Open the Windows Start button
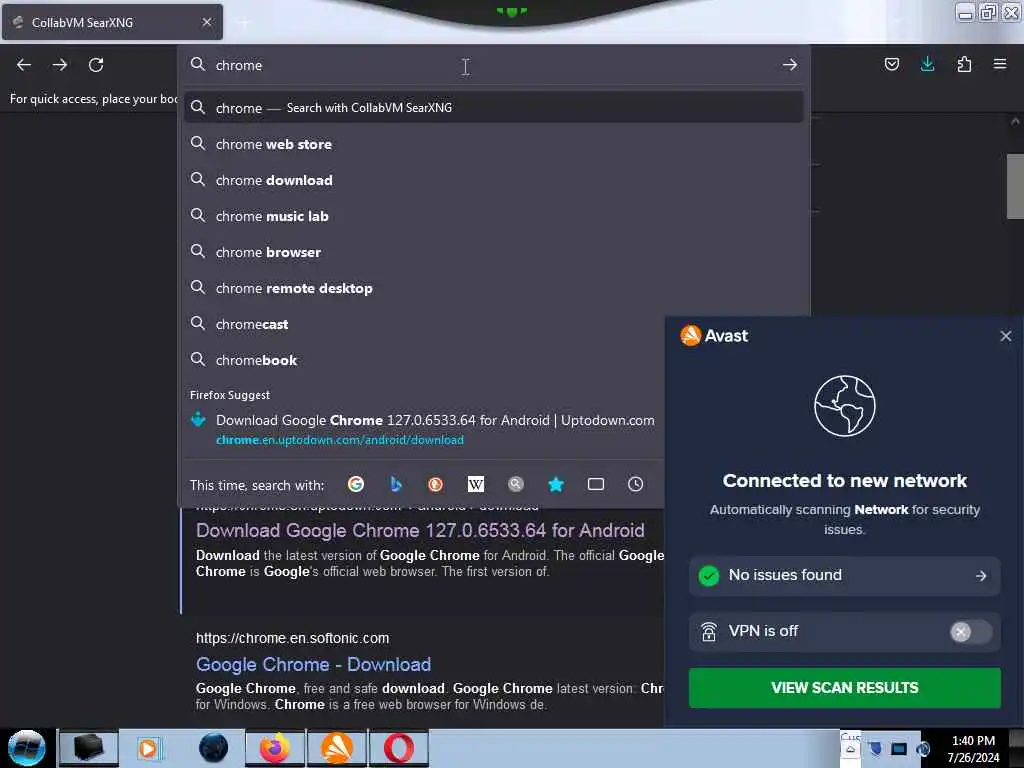The image size is (1024, 768). [x=27, y=748]
